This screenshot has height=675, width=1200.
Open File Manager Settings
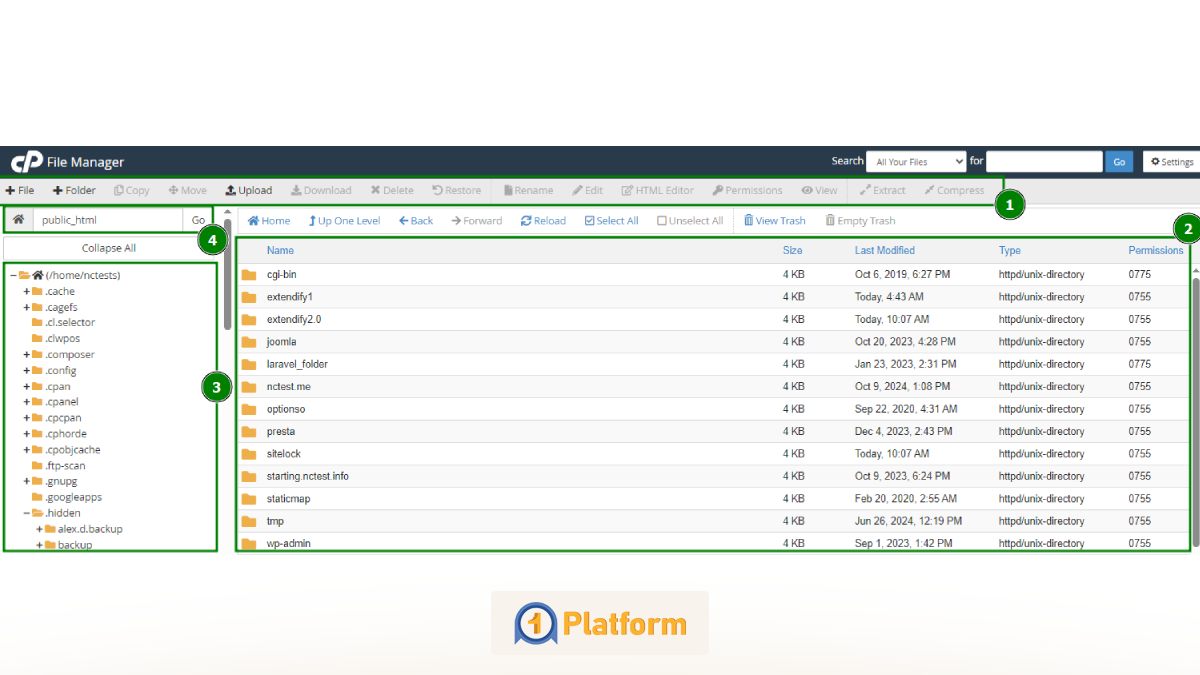click(x=1169, y=161)
